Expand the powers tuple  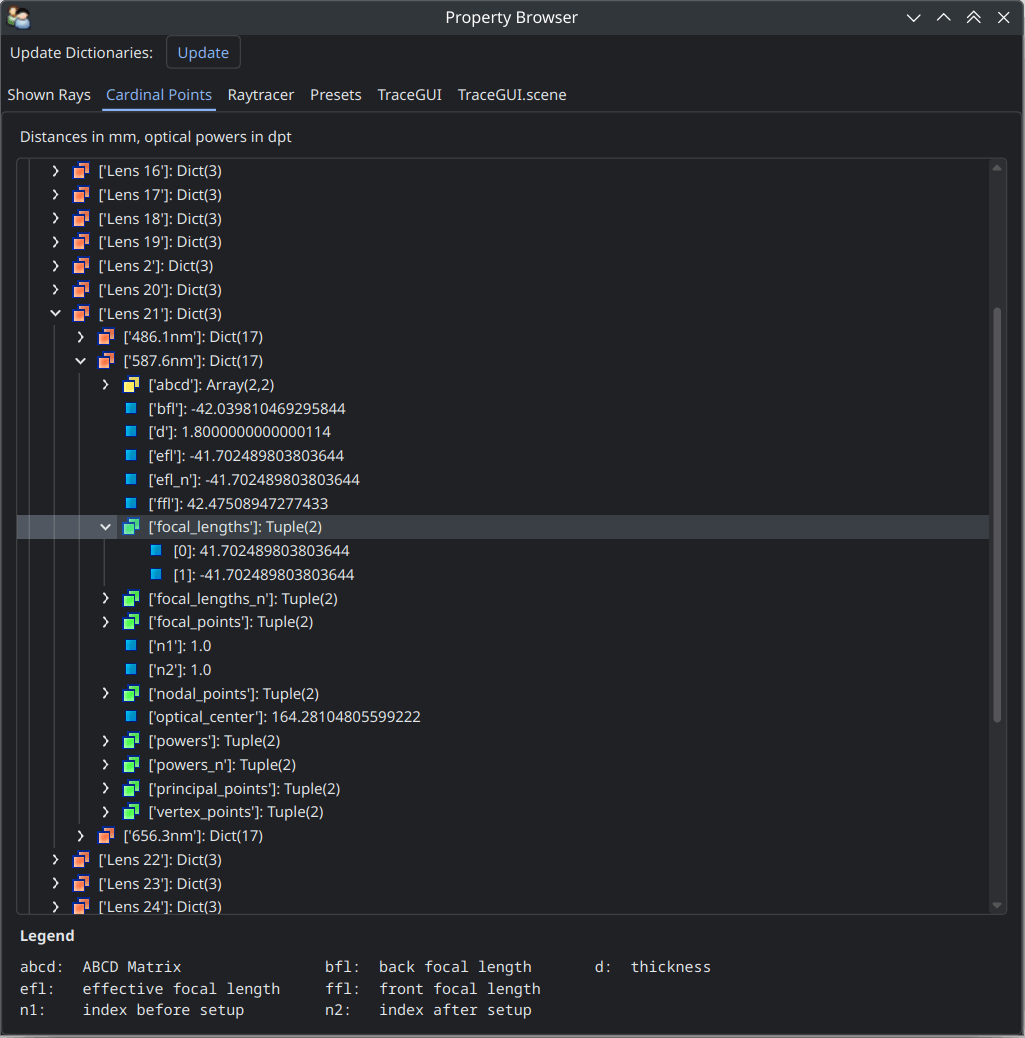(x=105, y=741)
